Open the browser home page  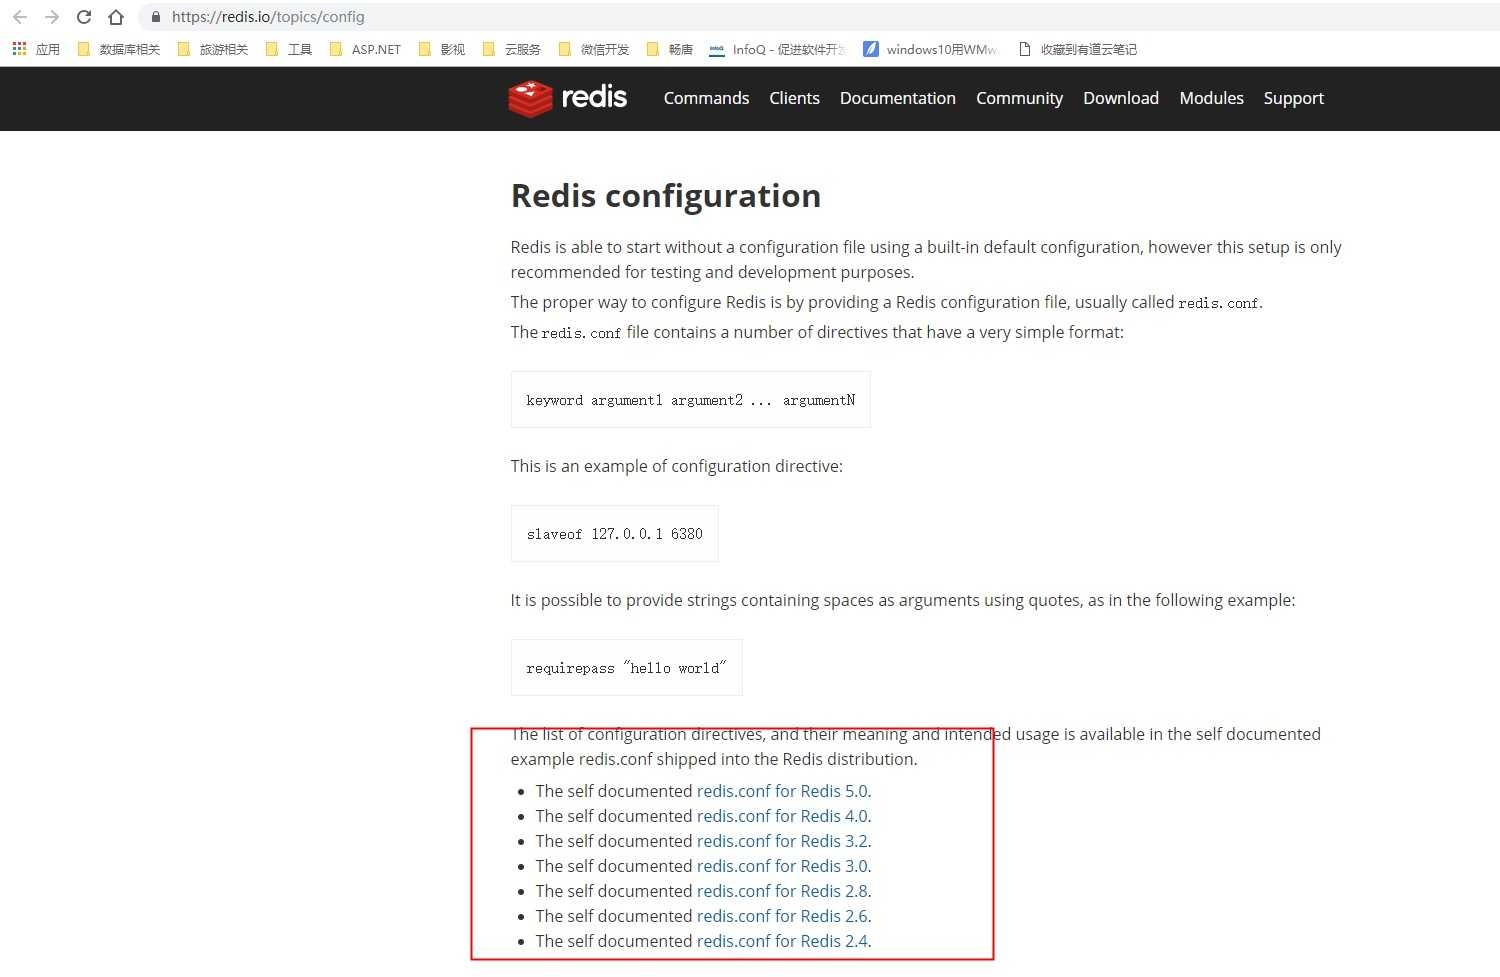pos(116,17)
